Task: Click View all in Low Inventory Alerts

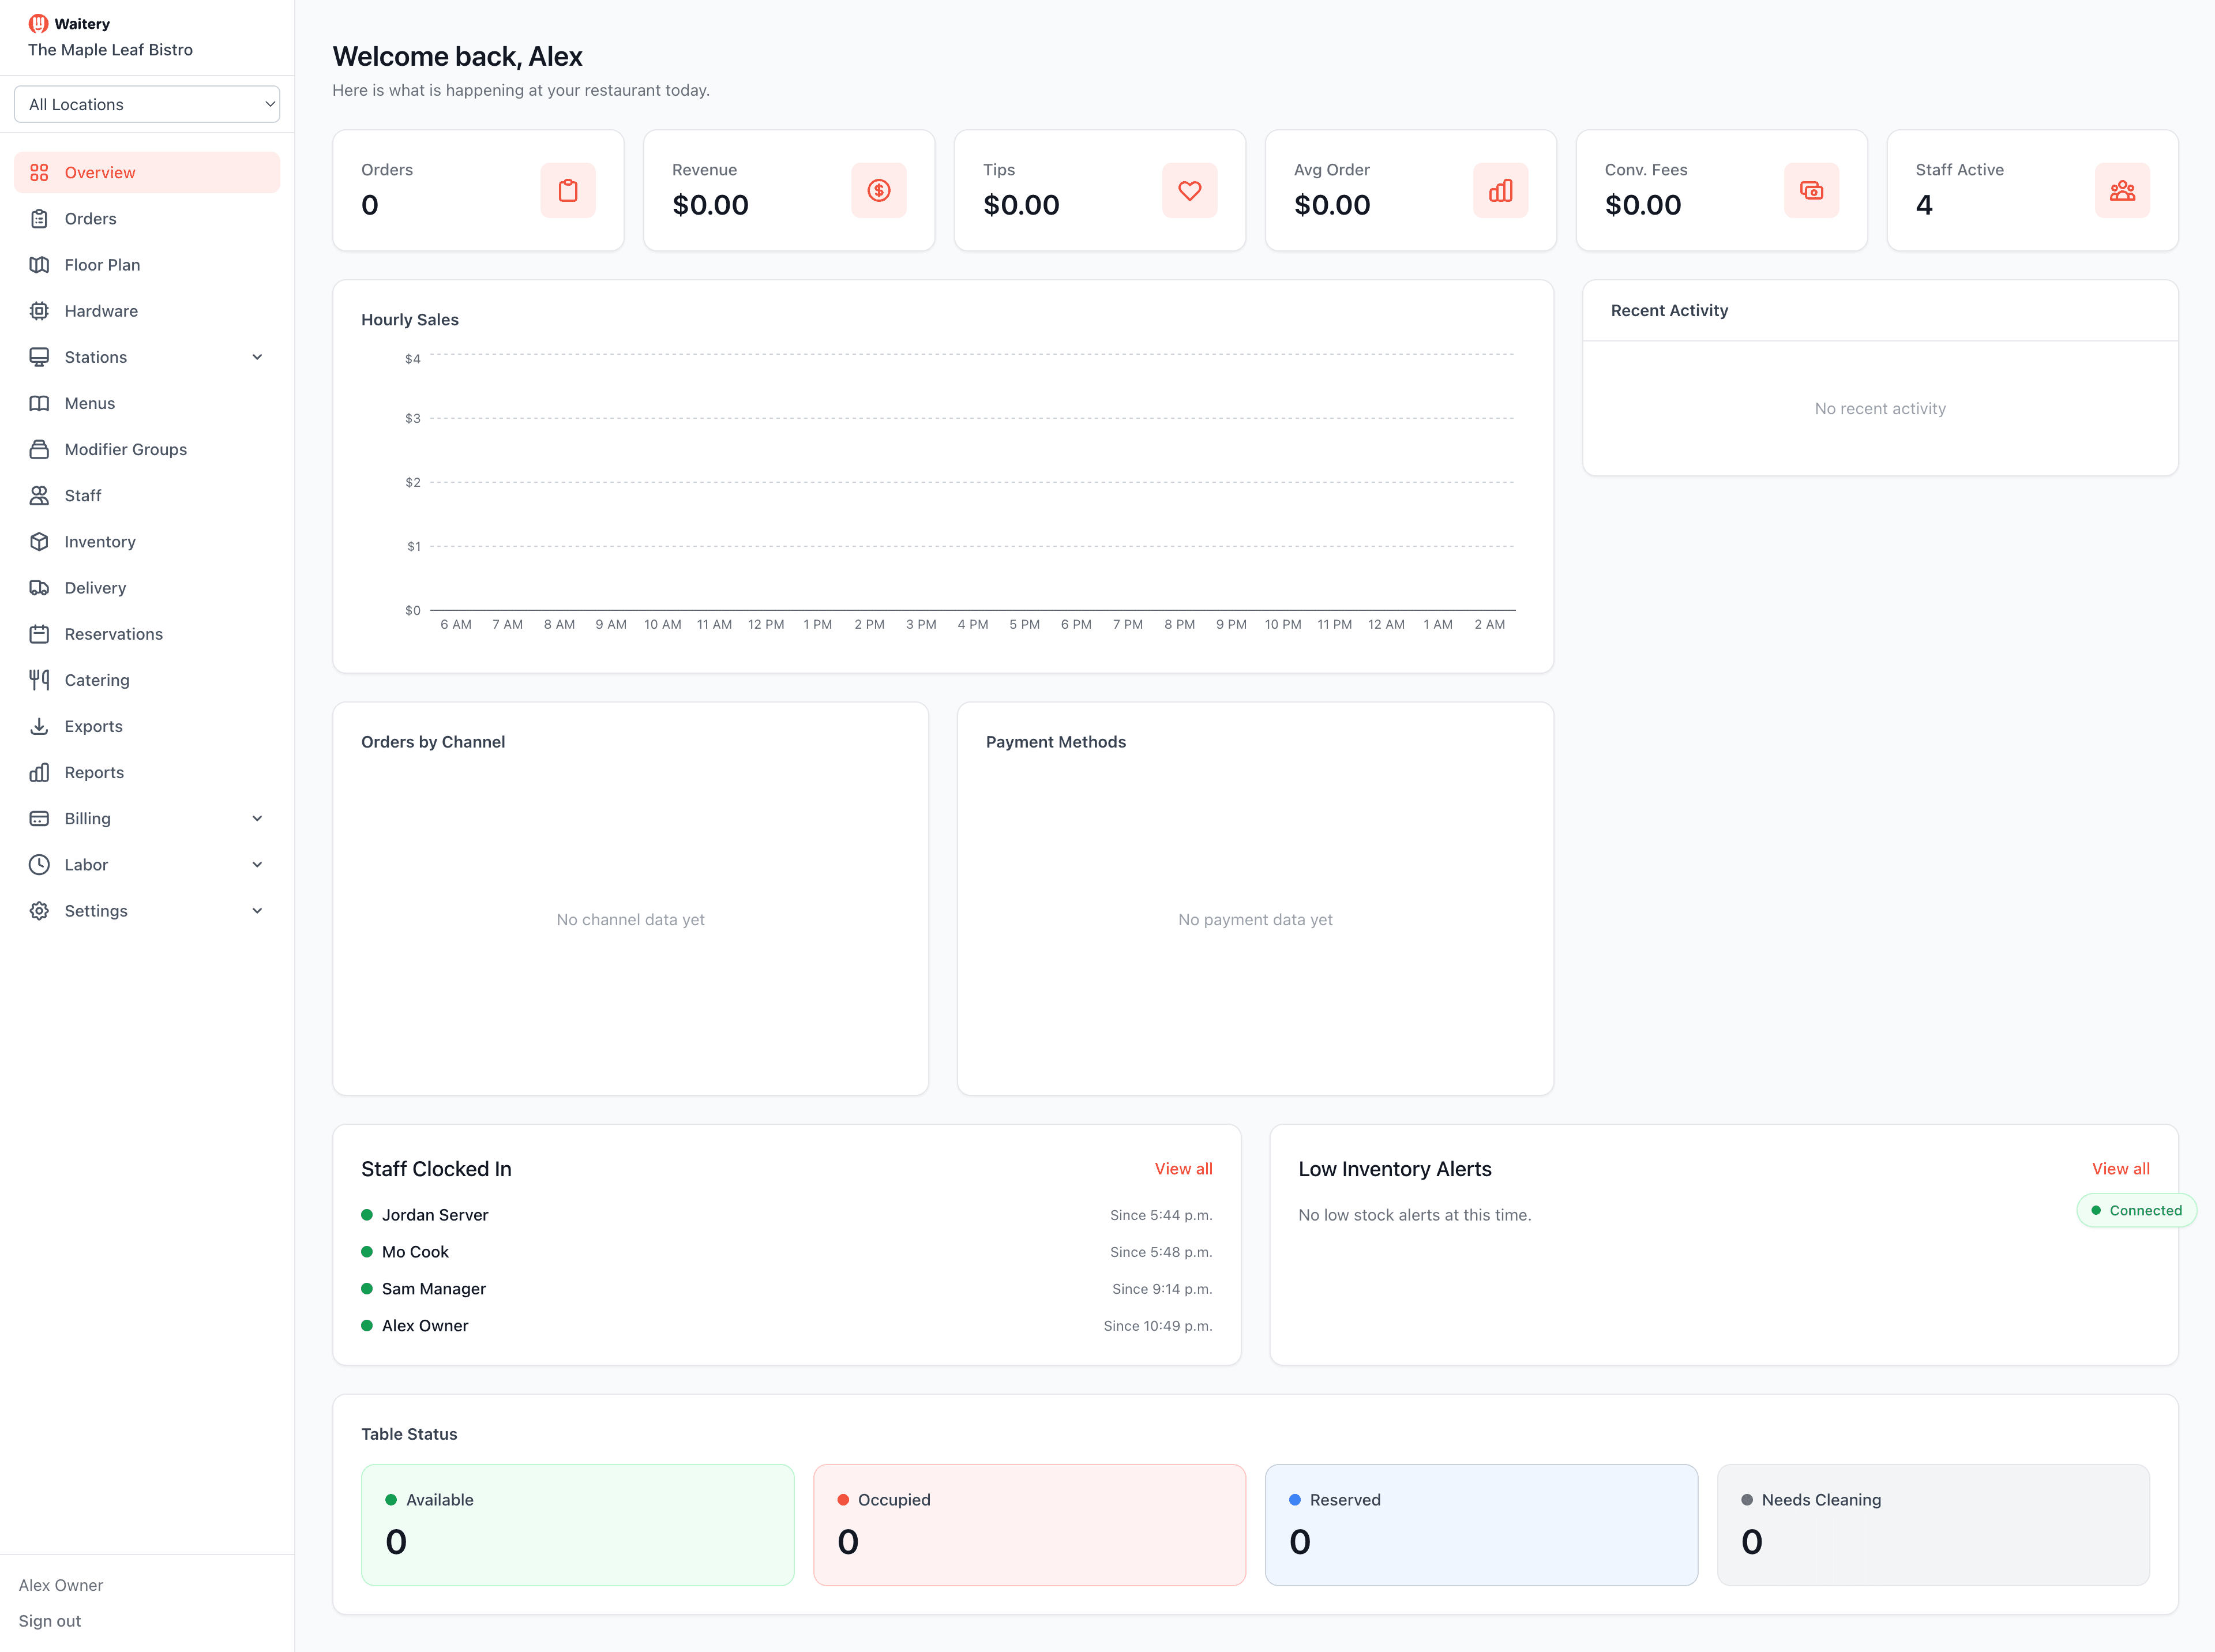Action: pos(2120,1168)
